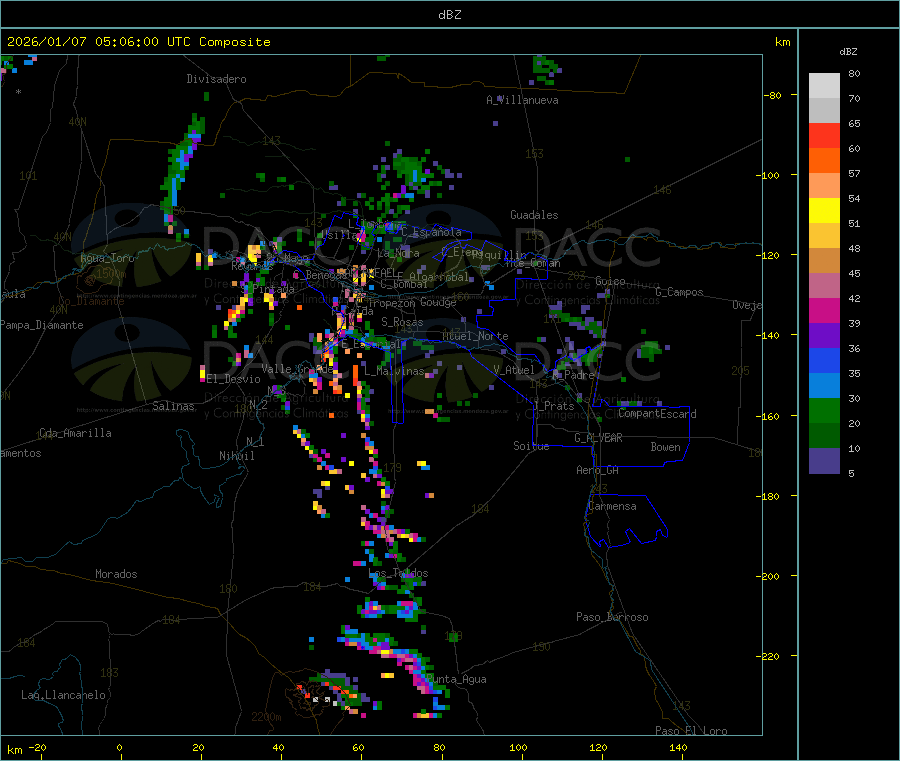Click the El_Desvio location label

point(234,379)
